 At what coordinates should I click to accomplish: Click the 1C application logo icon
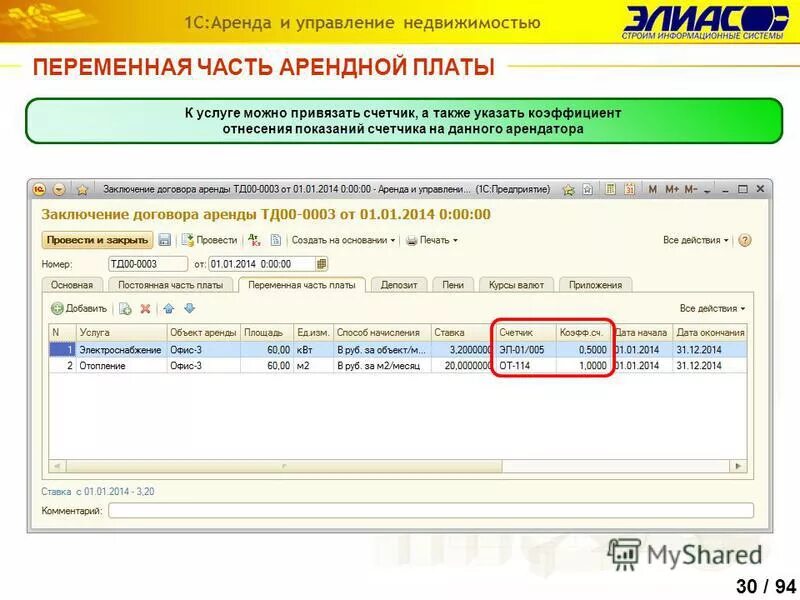(x=39, y=190)
